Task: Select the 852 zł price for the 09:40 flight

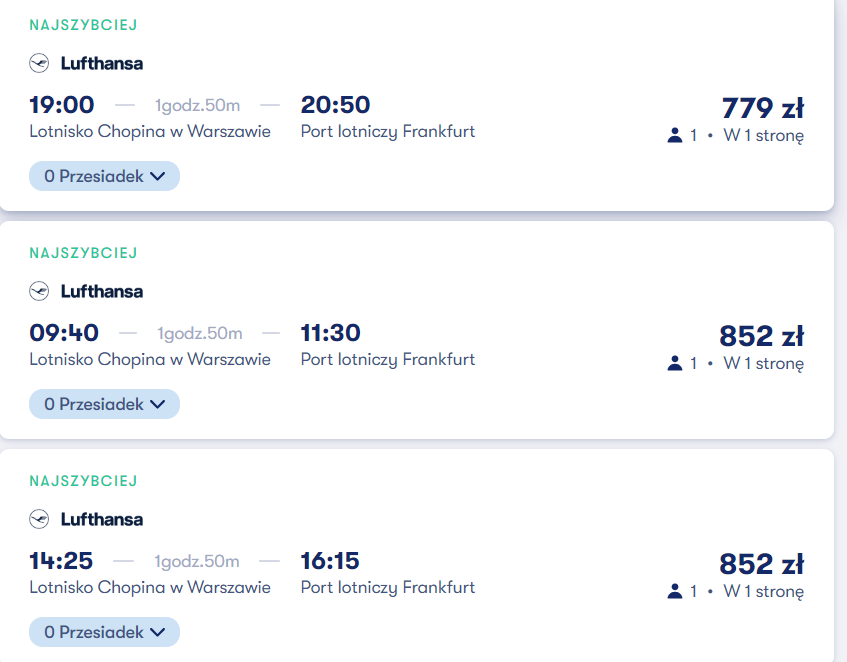Action: point(762,336)
